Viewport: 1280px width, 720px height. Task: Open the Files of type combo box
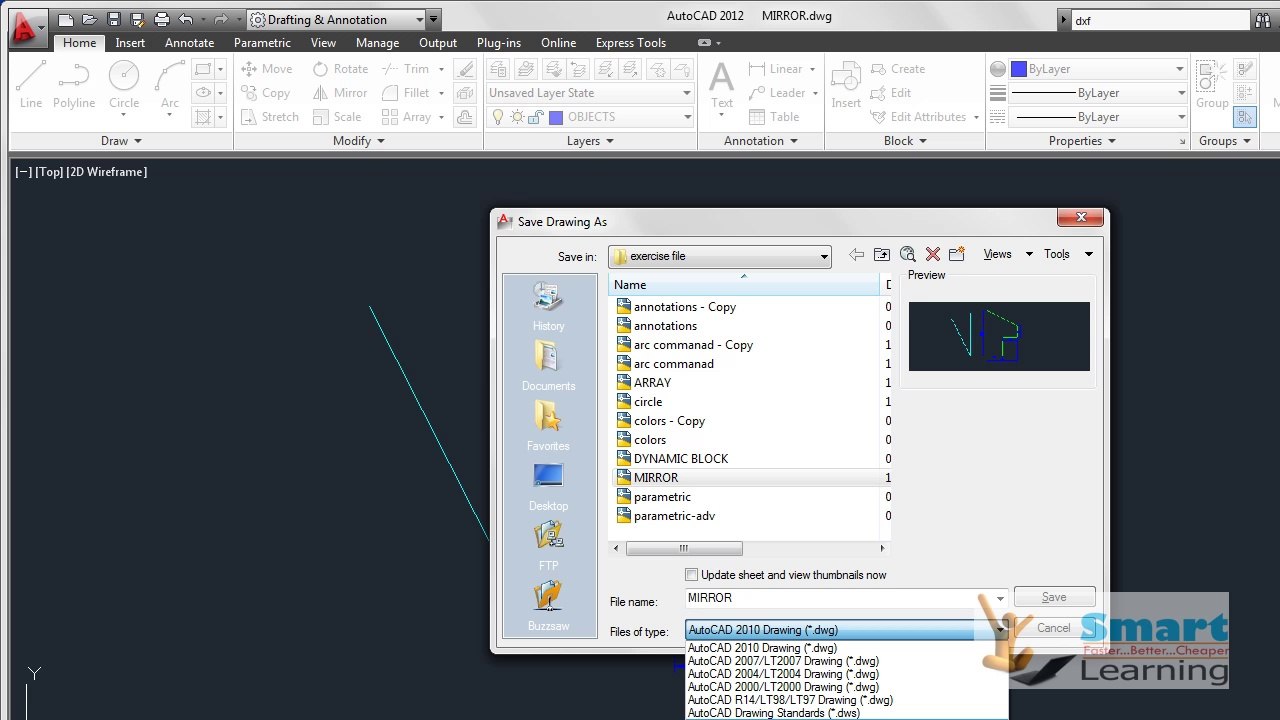847,630
